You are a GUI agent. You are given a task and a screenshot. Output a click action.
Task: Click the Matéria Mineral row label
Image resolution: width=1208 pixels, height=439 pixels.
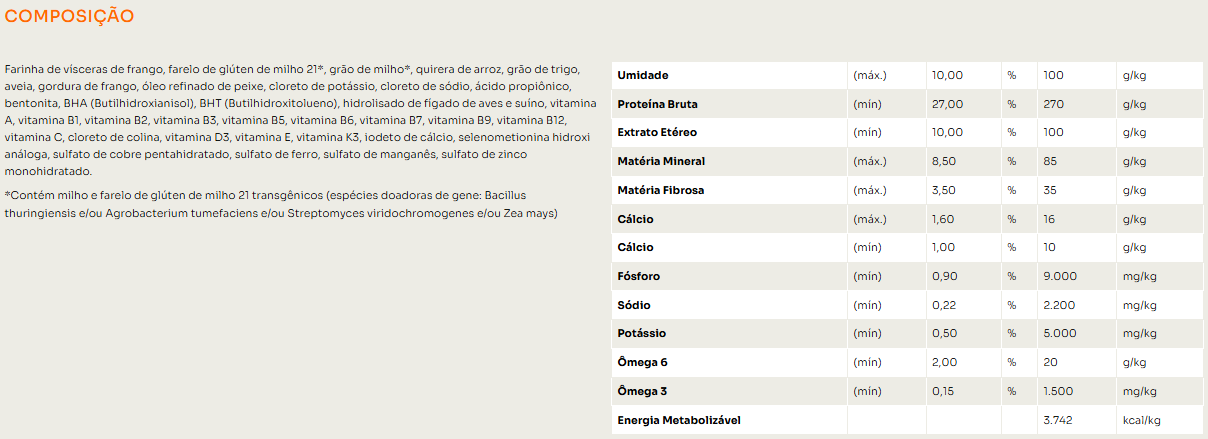click(661, 161)
